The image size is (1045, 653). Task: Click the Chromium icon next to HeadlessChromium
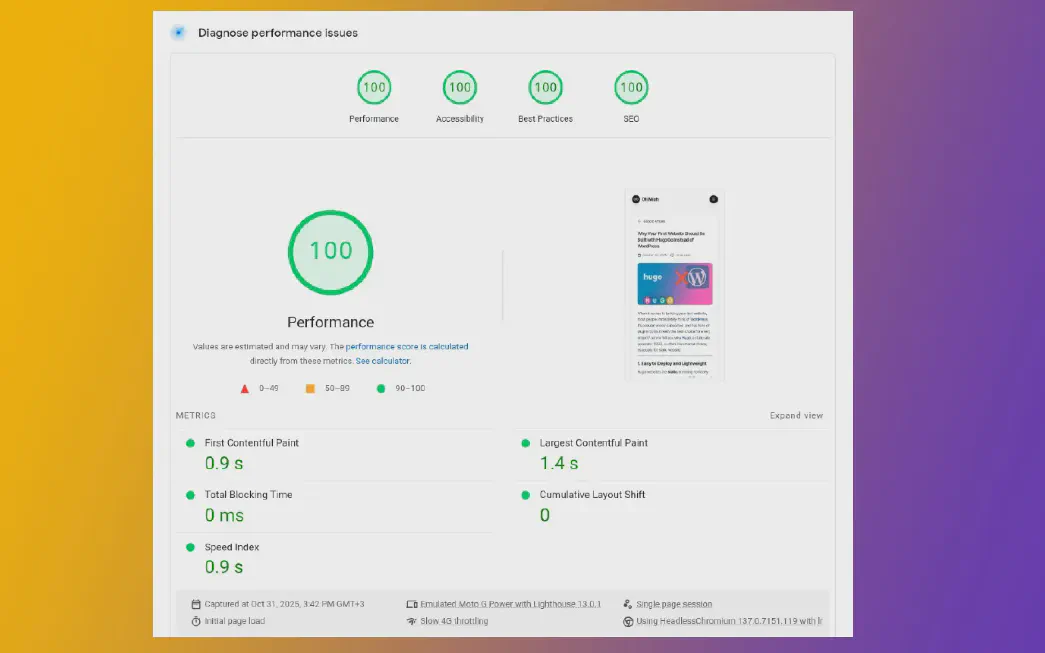coord(630,620)
